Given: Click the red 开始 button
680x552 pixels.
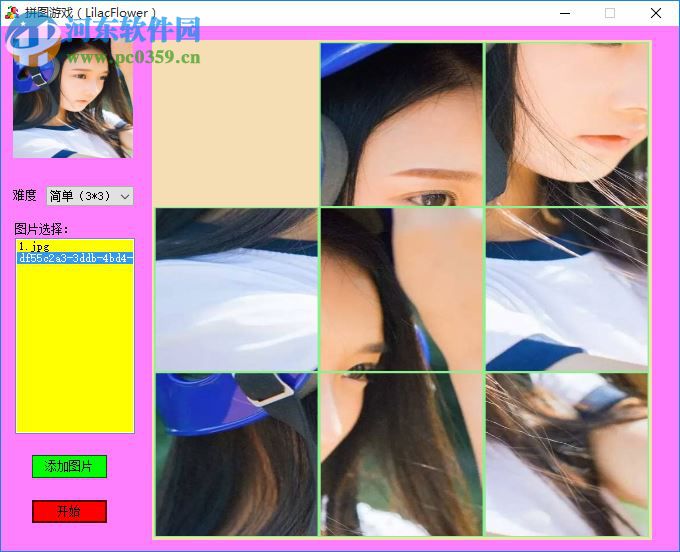Looking at the screenshot, I should point(69,512).
